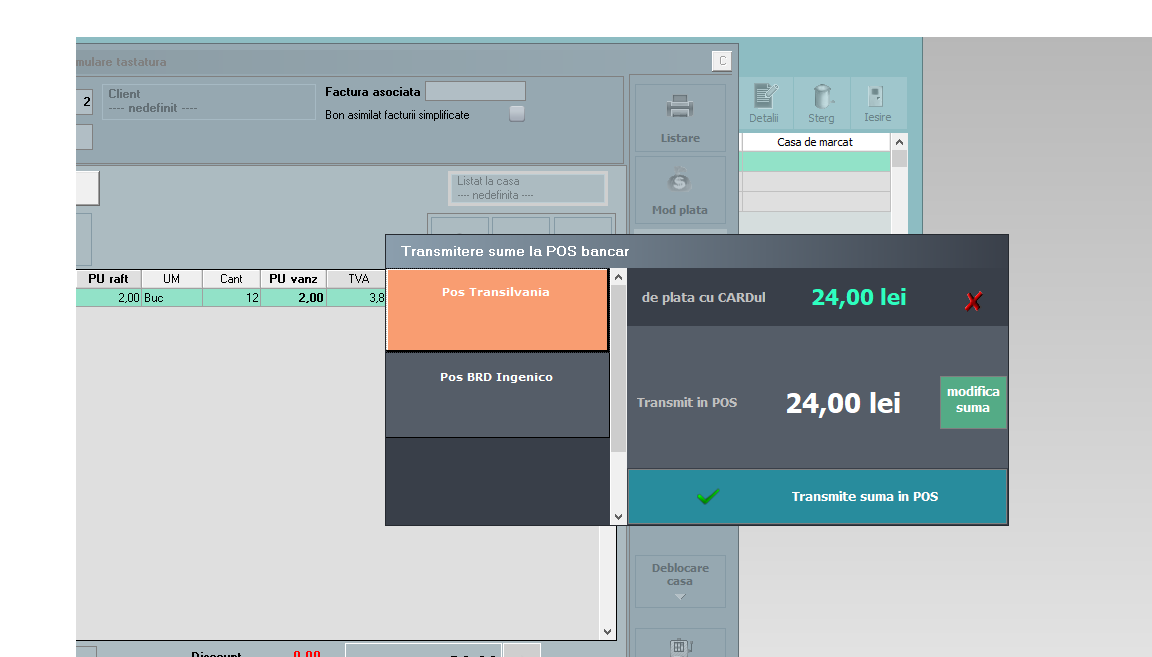1152x657 pixels.
Task: Click the quantity cell showing 12
Action: [231, 298]
